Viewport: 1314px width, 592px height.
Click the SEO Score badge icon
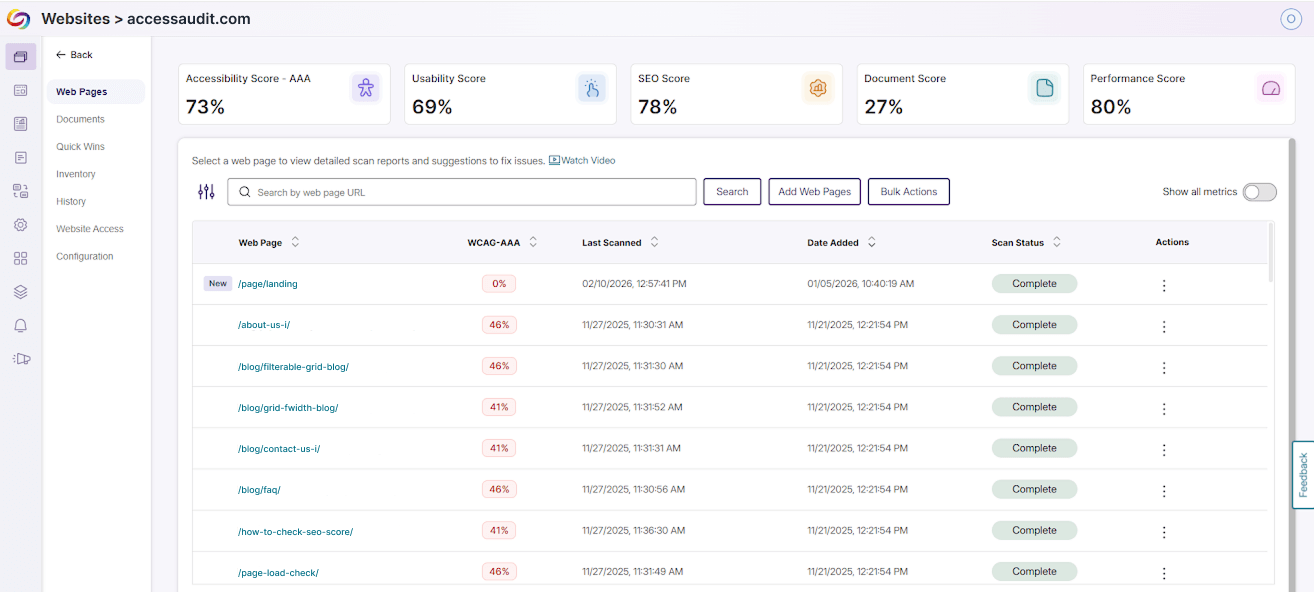pyautogui.click(x=819, y=89)
